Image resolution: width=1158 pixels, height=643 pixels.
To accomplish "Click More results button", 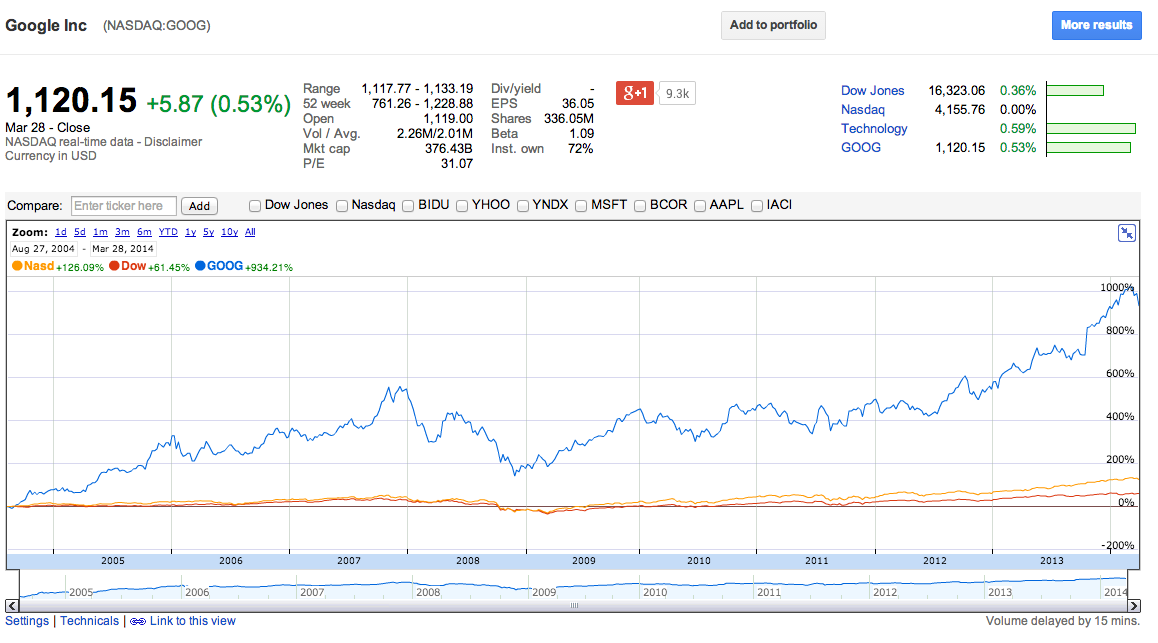I will 1097,25.
